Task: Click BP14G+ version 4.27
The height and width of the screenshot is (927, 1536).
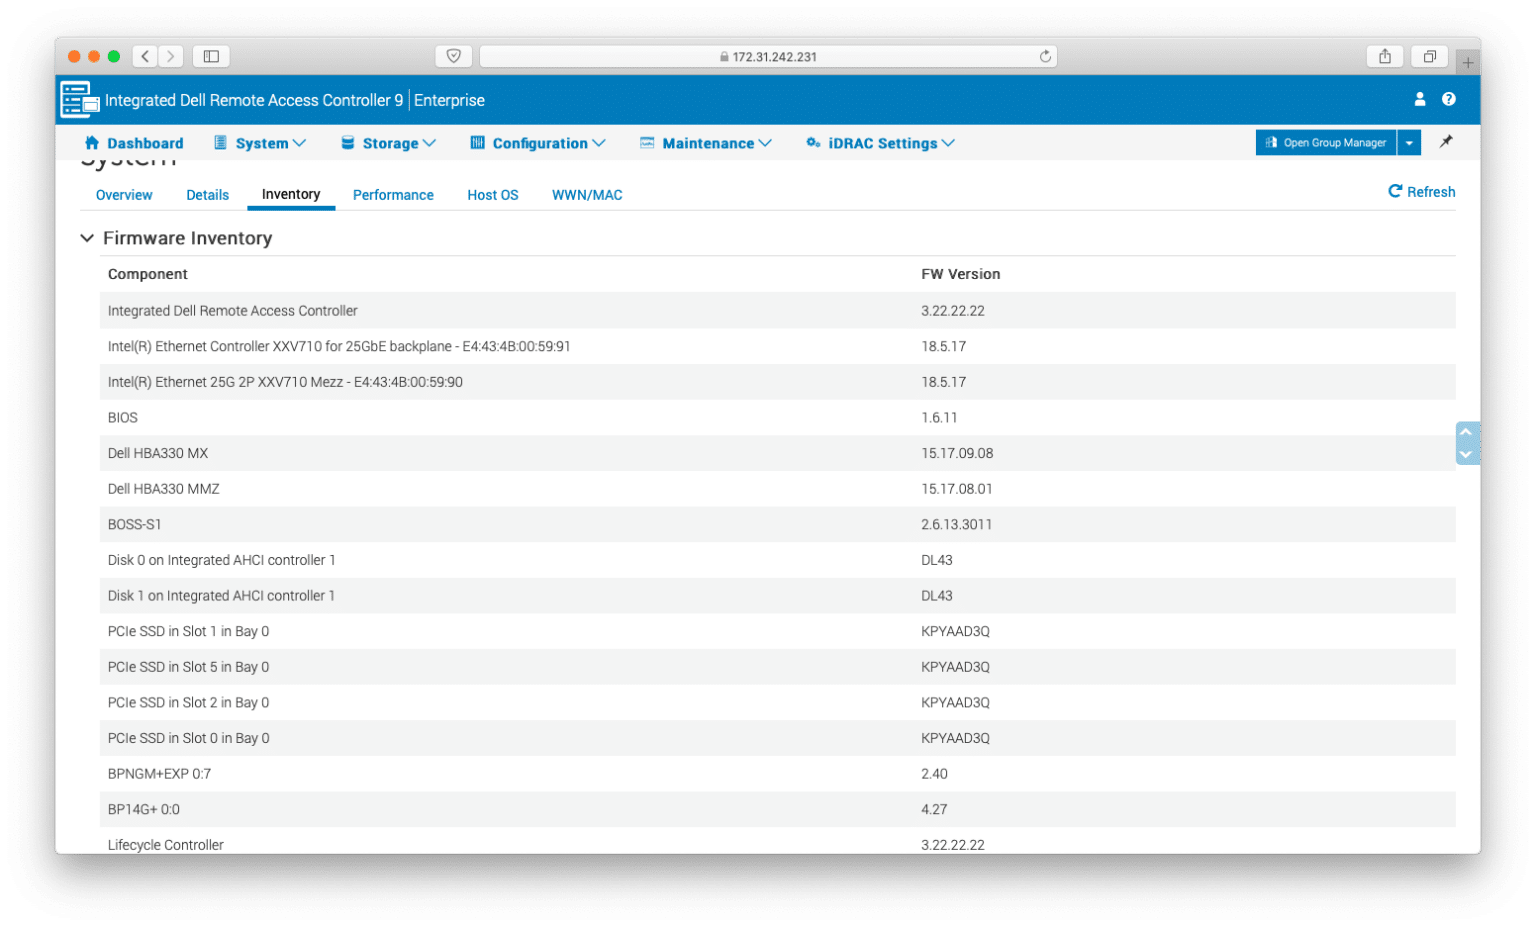Action: (934, 810)
